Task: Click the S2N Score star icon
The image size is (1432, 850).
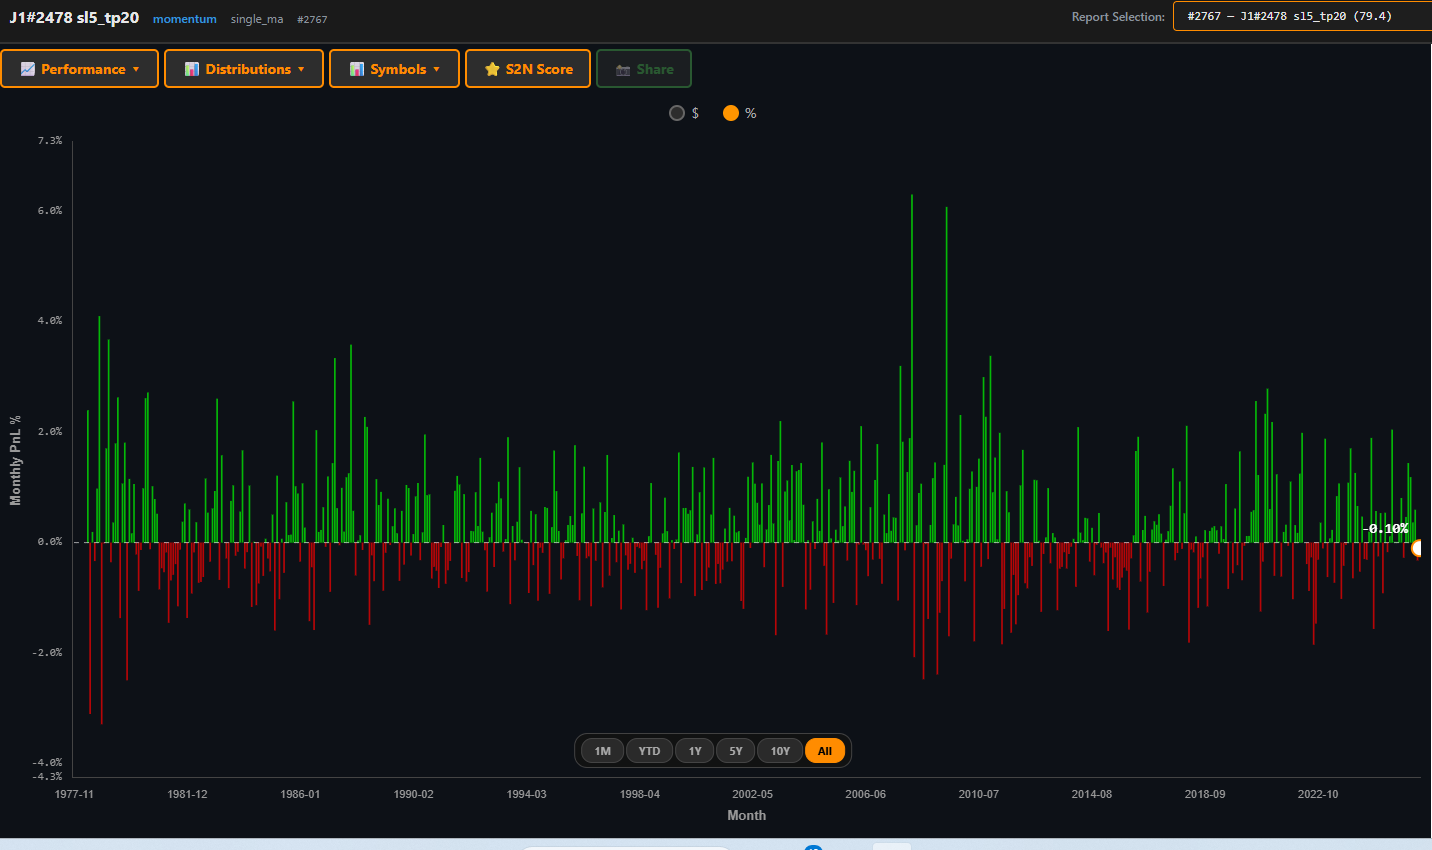Action: pyautogui.click(x=492, y=69)
